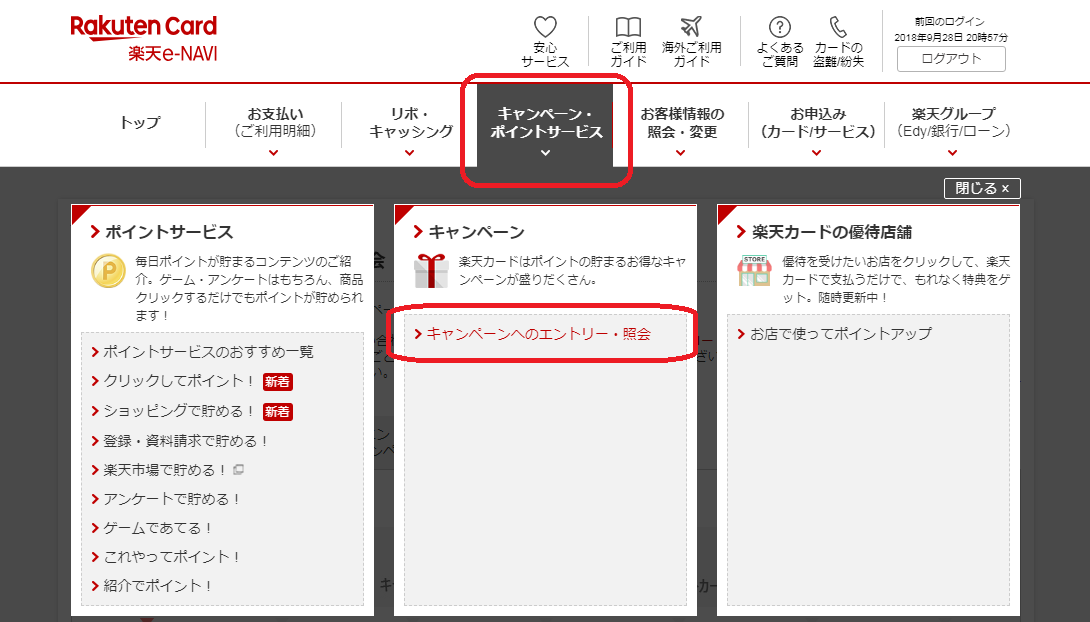Open the 楽天グループ（Edy/銀行/ローン） menu
Image resolution: width=1090 pixels, height=622 pixels.
point(953,122)
